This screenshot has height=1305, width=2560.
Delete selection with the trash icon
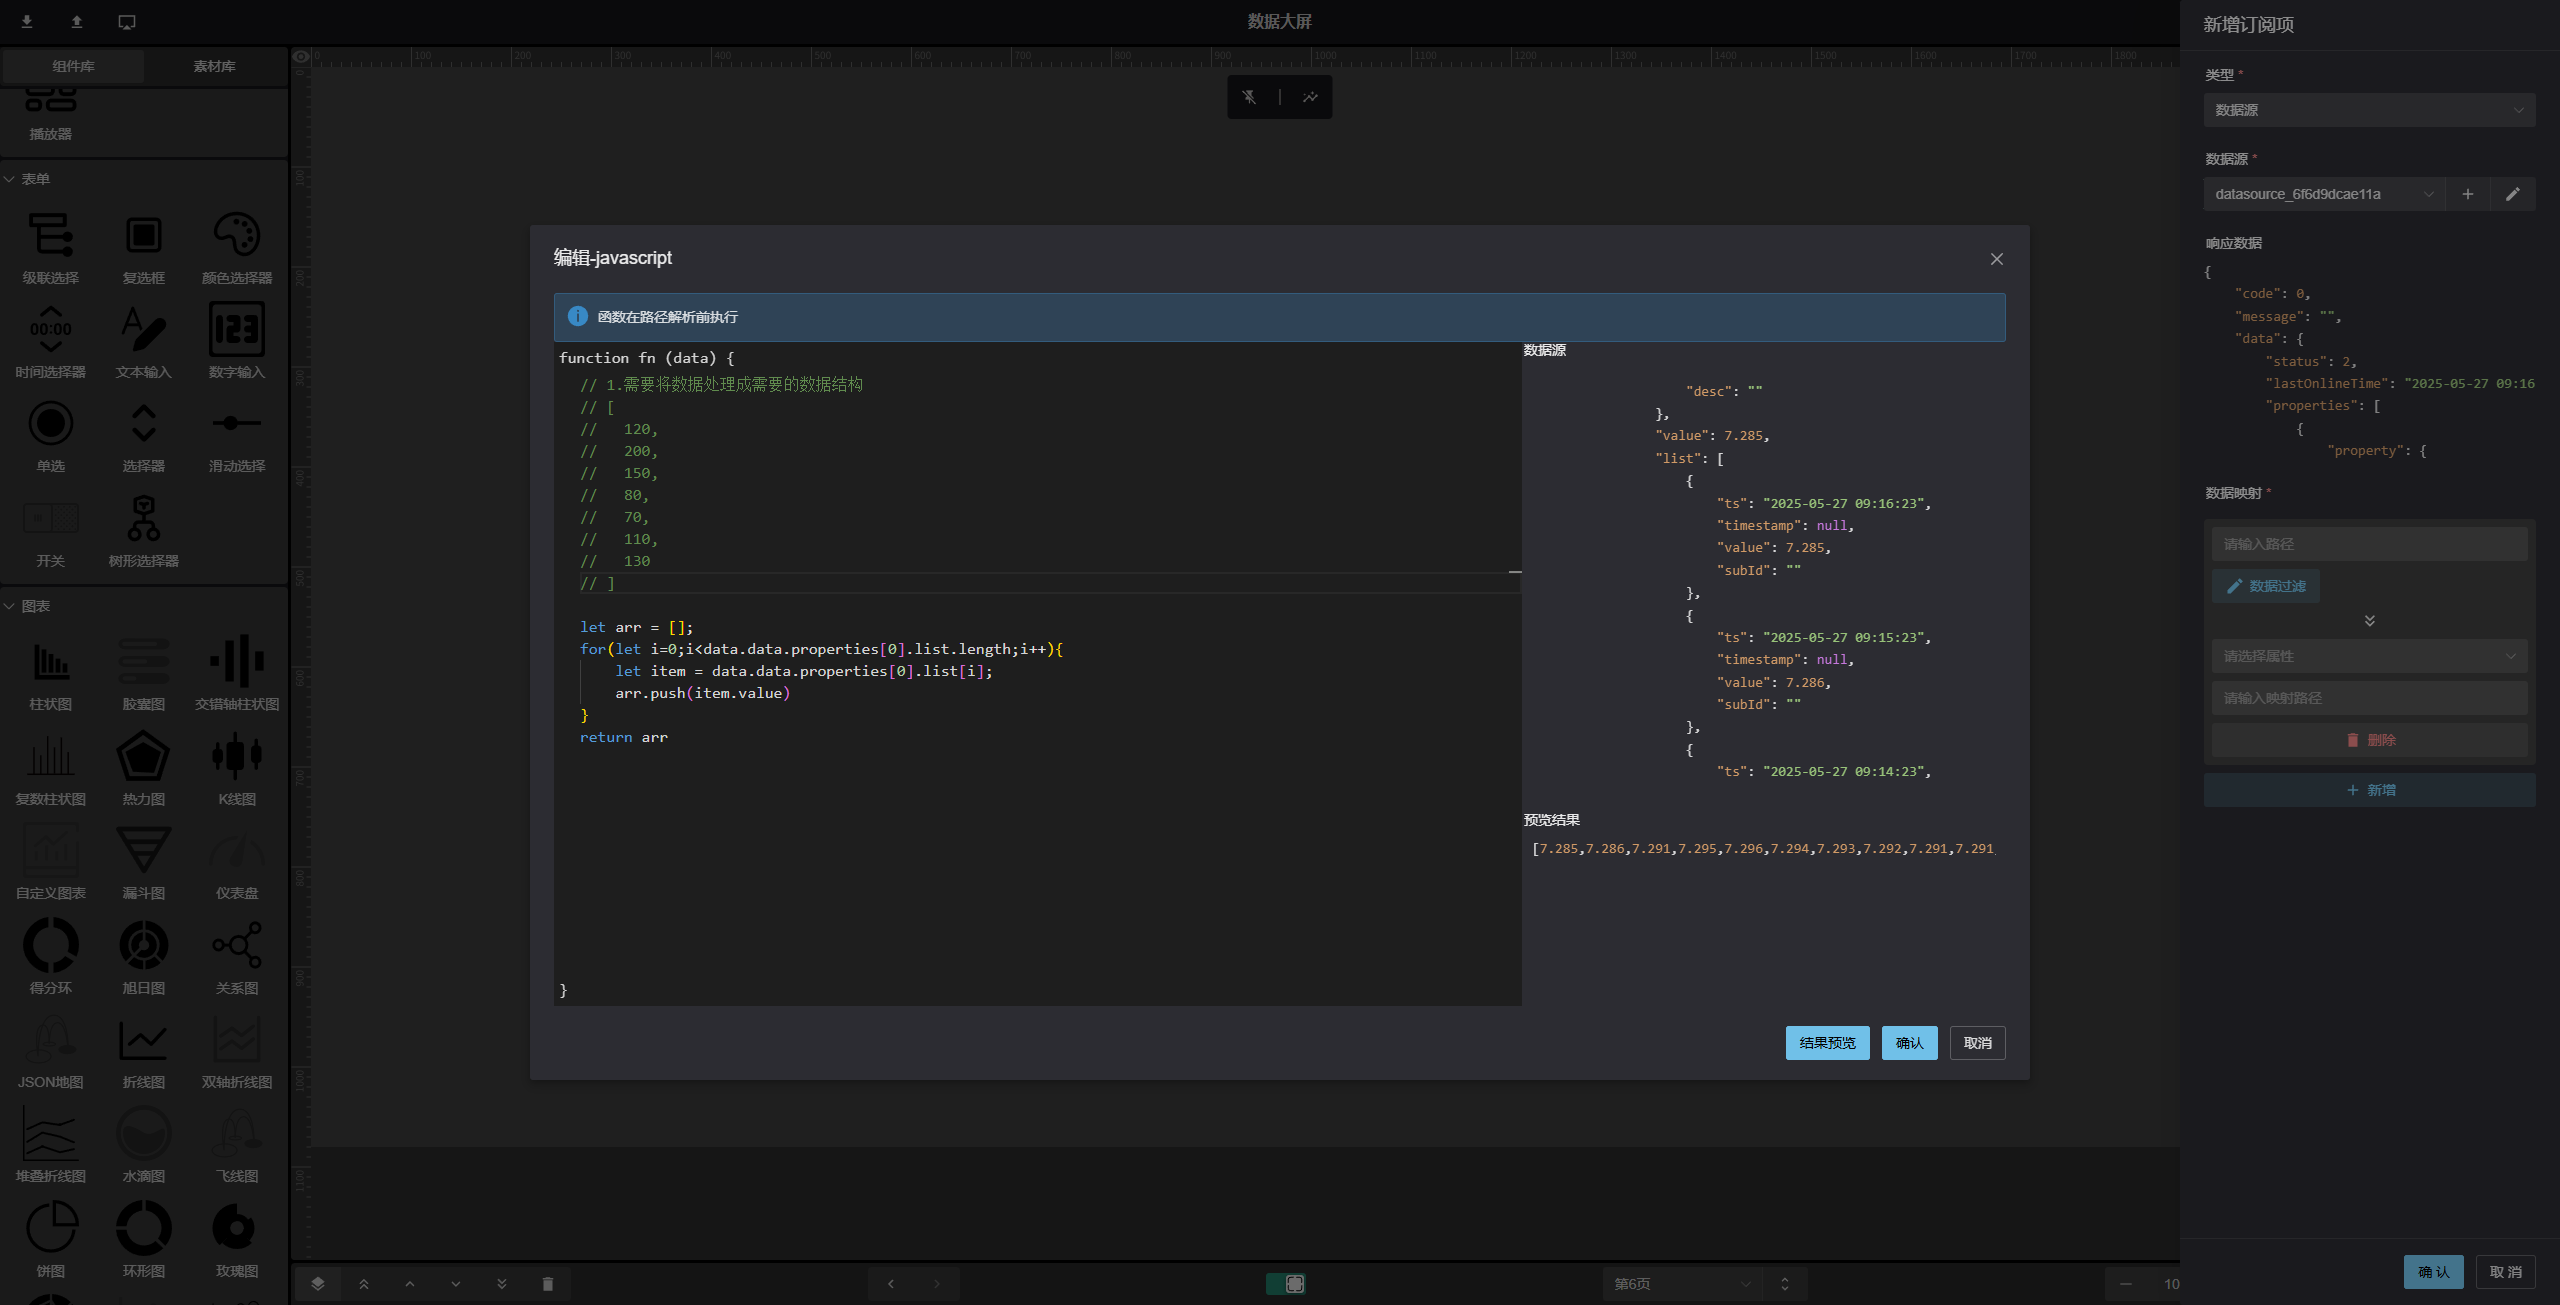[x=548, y=1284]
